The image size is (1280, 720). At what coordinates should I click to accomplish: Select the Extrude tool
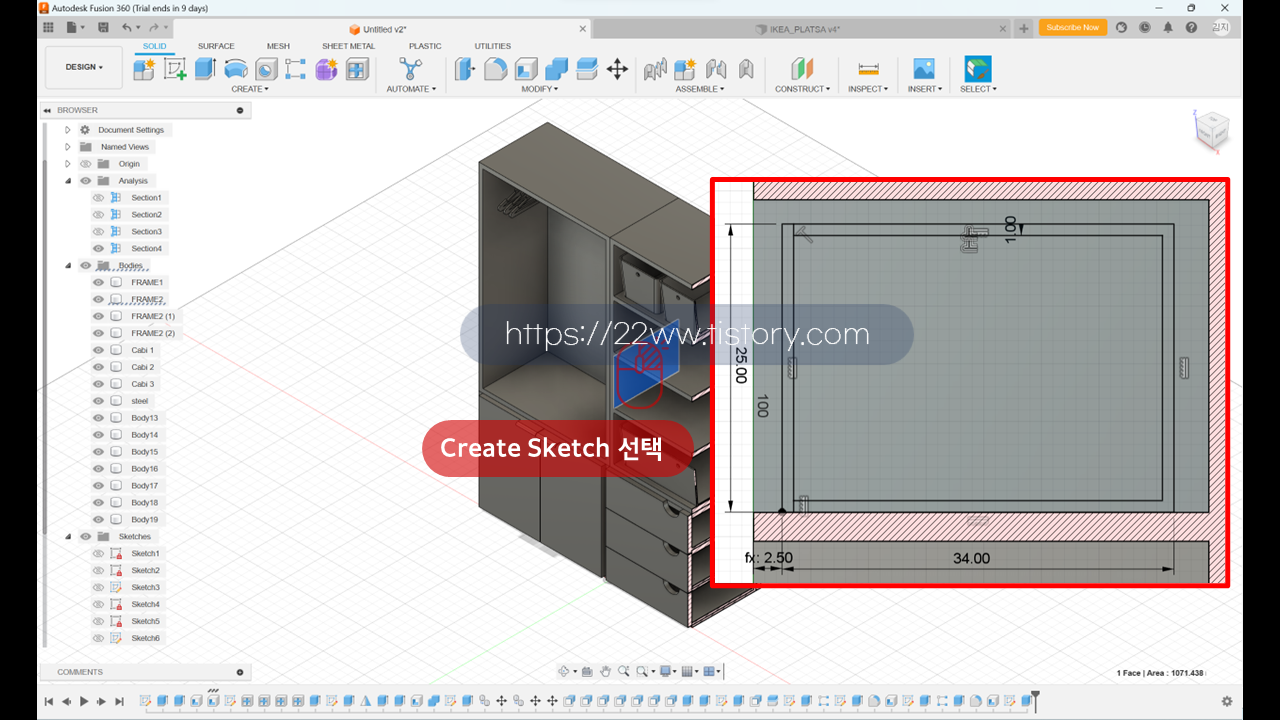coord(205,69)
